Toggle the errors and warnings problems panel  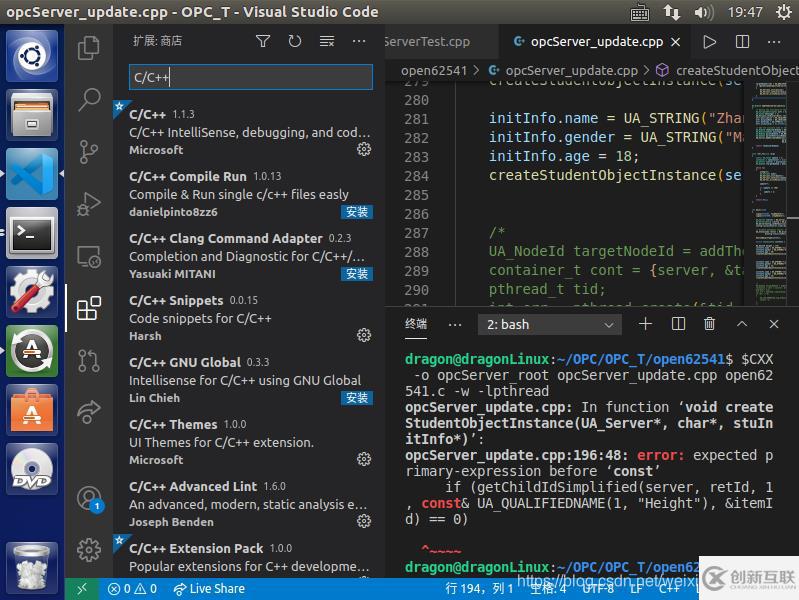[x=132, y=589]
